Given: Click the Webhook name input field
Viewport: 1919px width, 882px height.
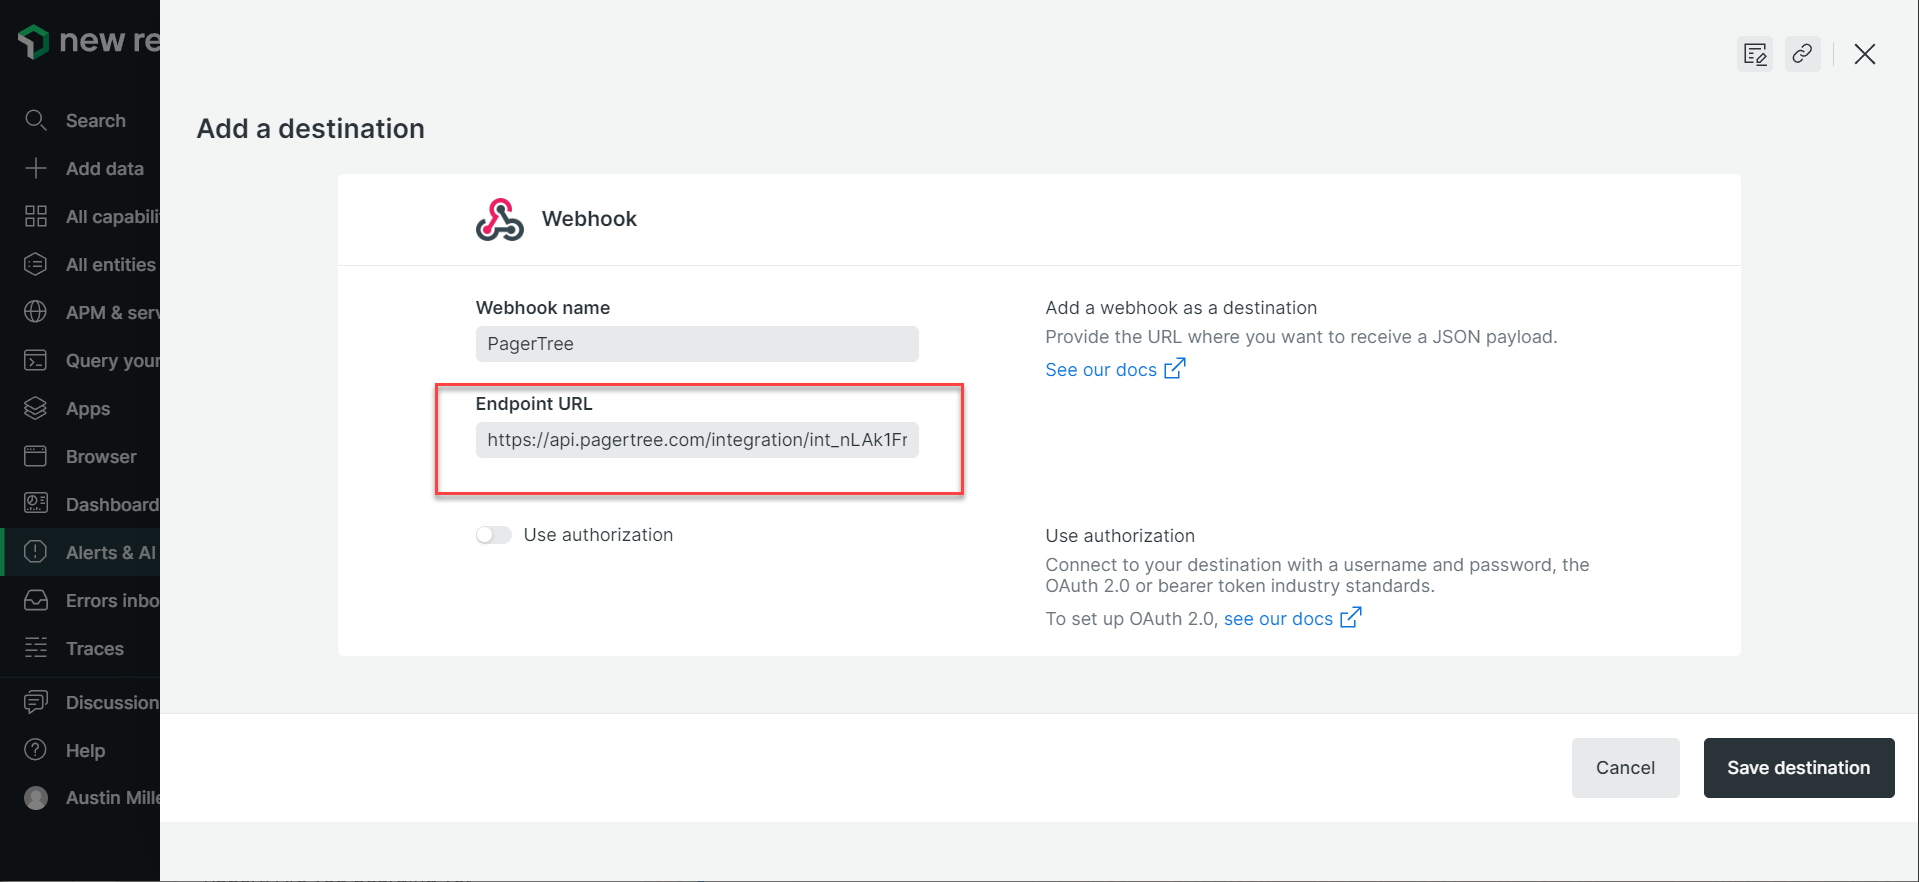Looking at the screenshot, I should (697, 344).
